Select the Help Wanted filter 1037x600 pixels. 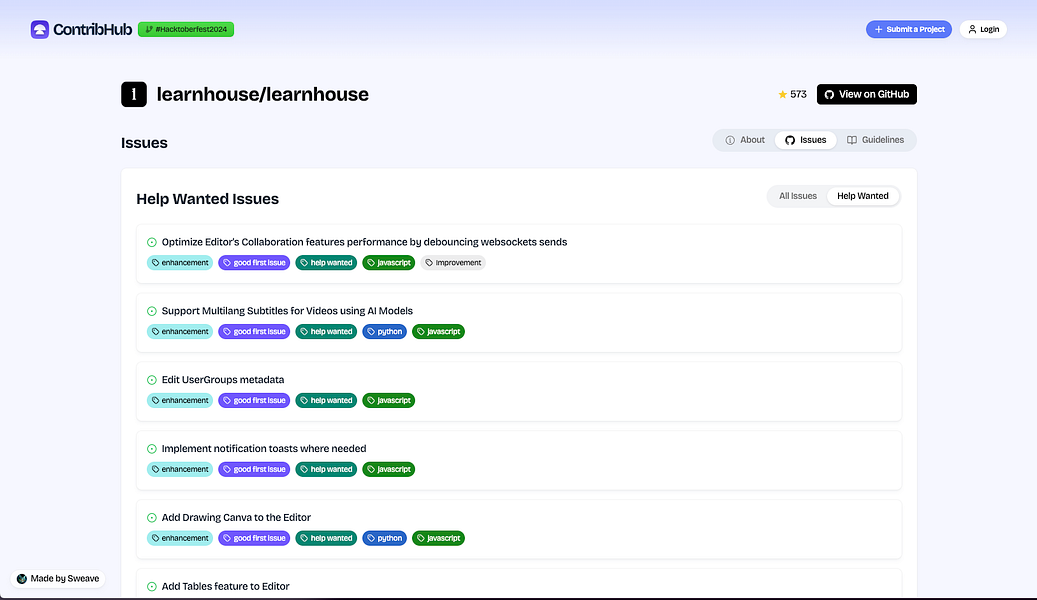(862, 196)
